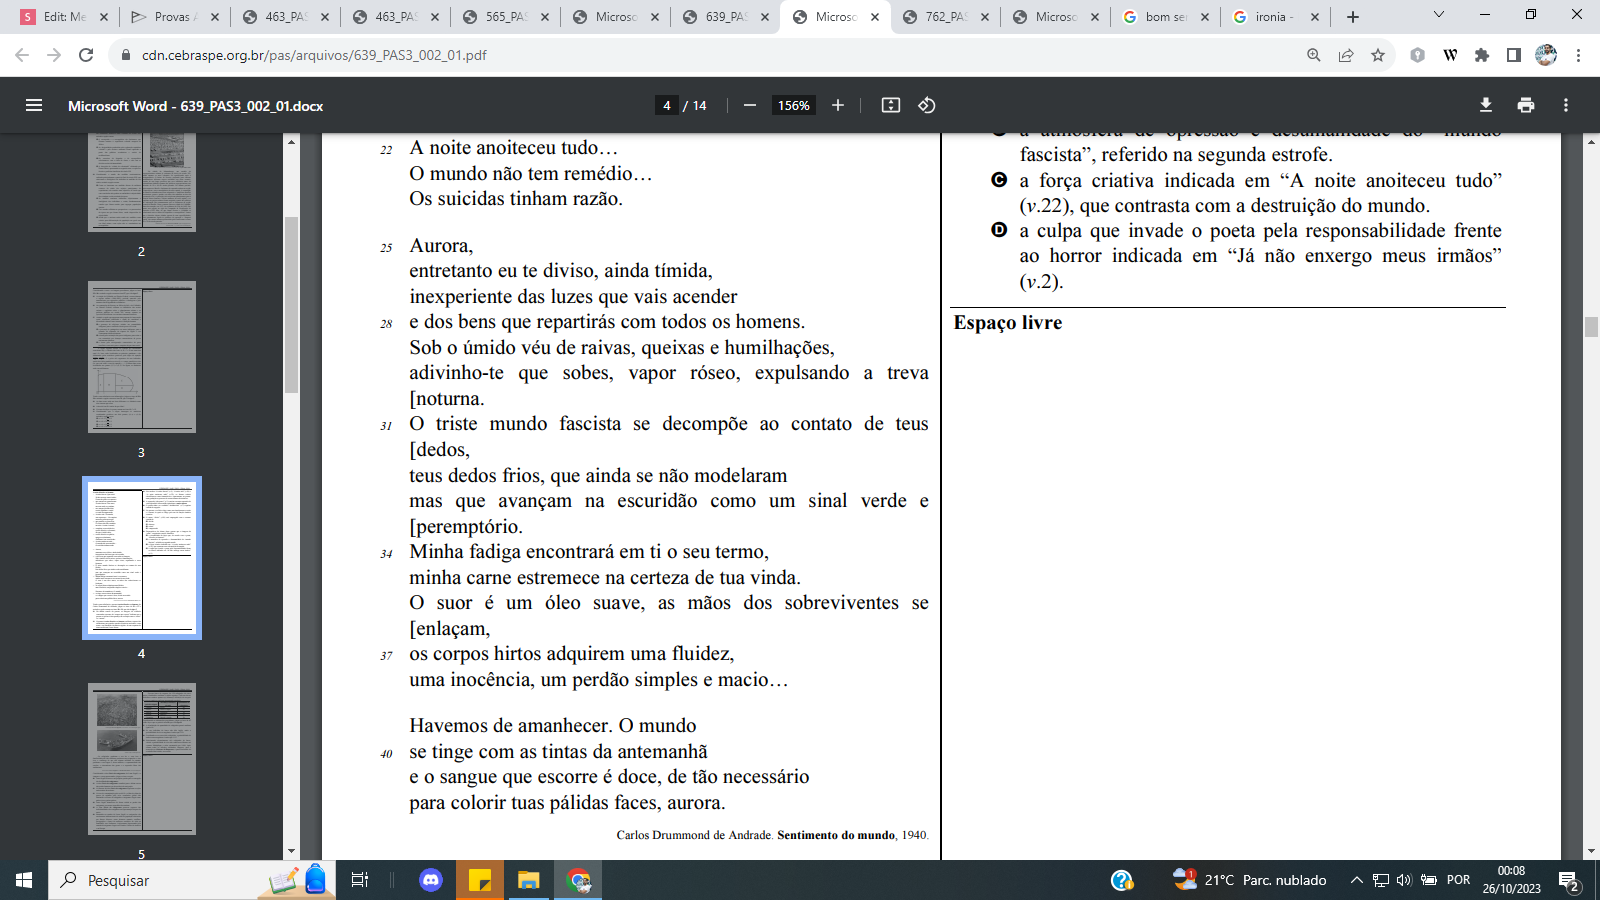Select page 2 thumbnail
Viewport: 1600px width, 900px height.
[142, 183]
